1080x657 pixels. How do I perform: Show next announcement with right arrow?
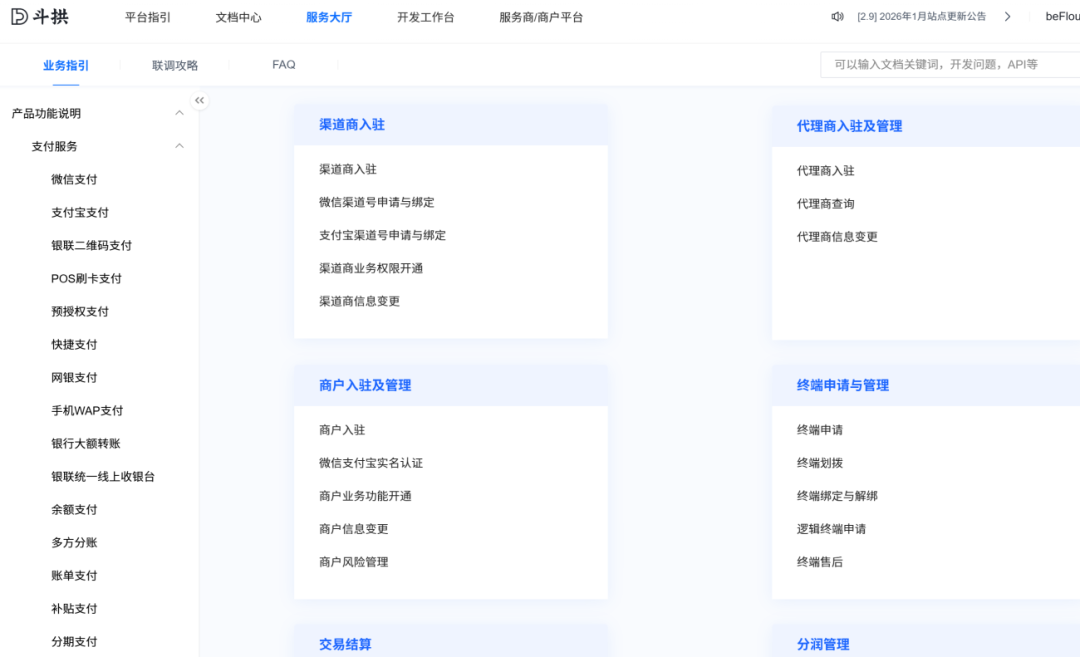coord(1008,17)
